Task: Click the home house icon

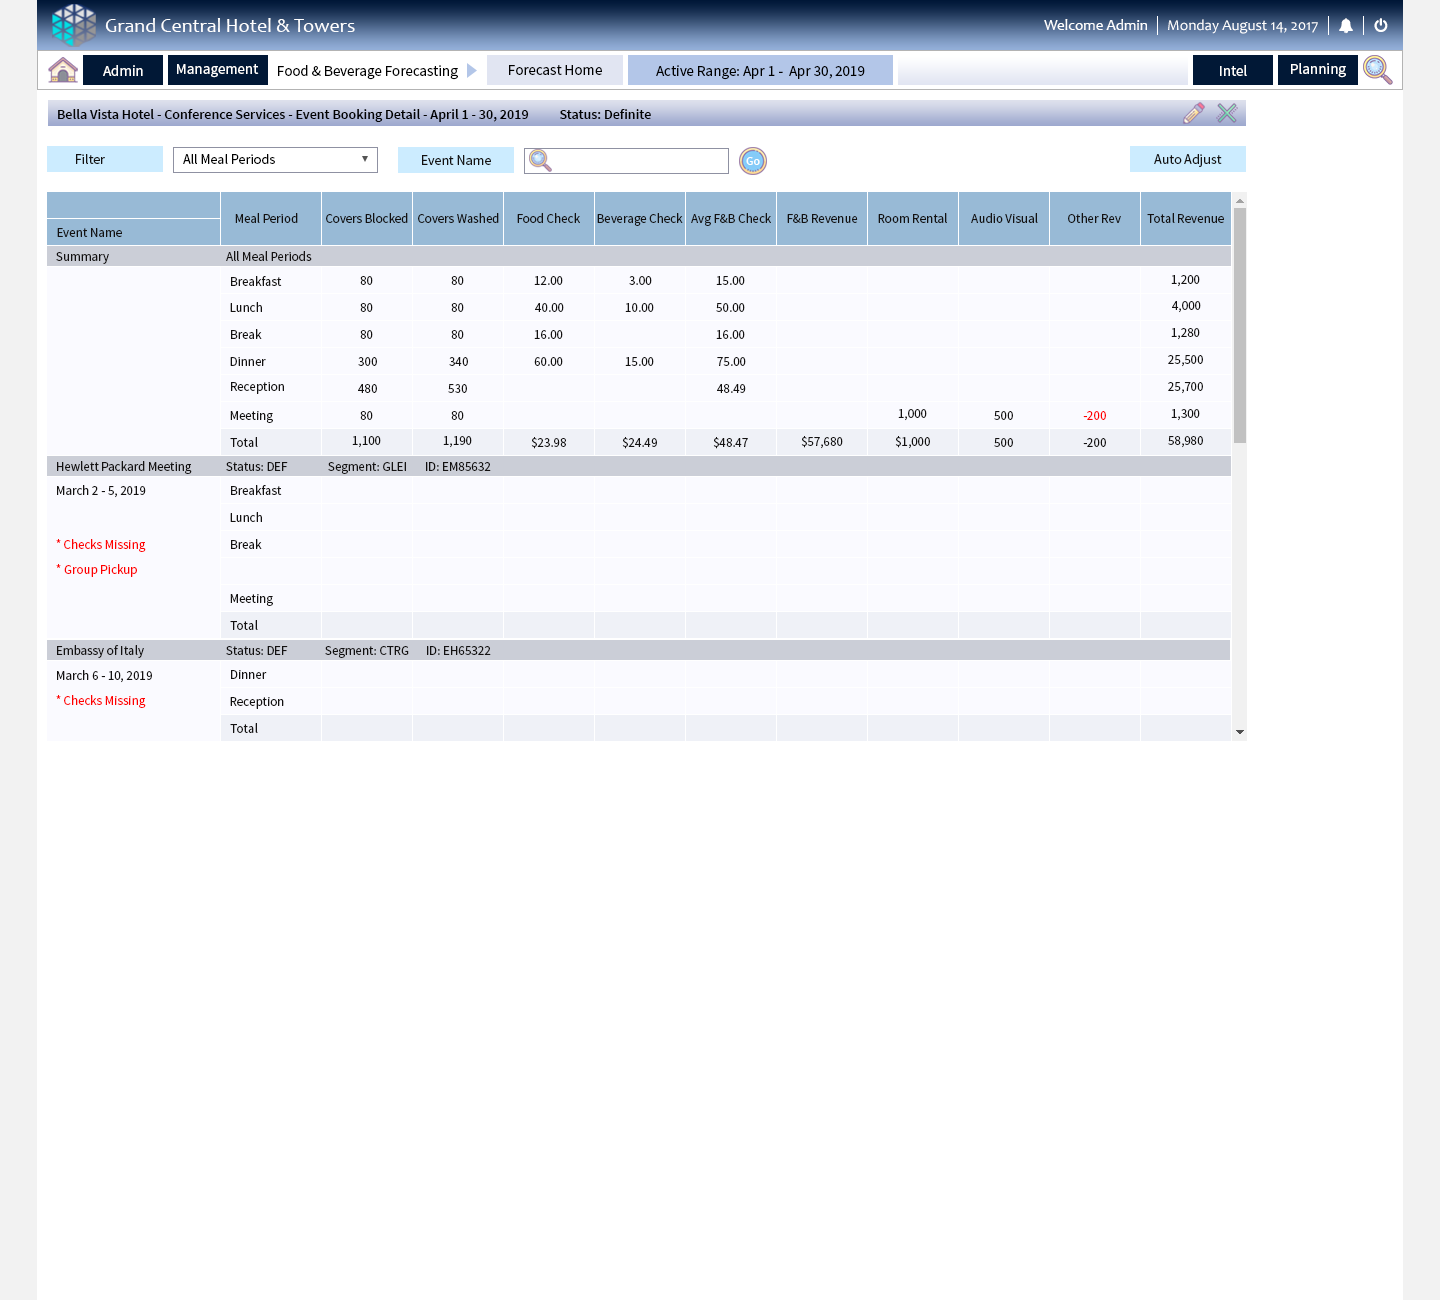Action: tap(63, 70)
